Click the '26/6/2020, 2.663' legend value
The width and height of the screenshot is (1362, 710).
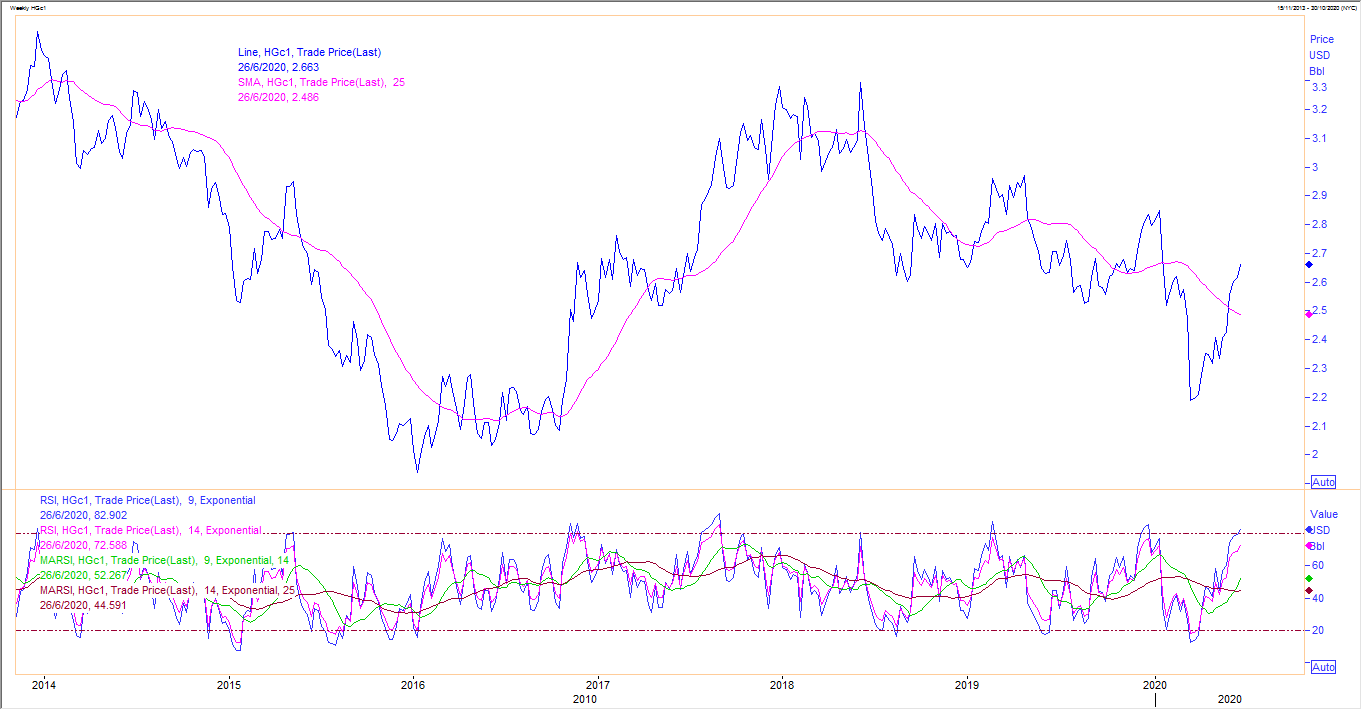coord(278,67)
